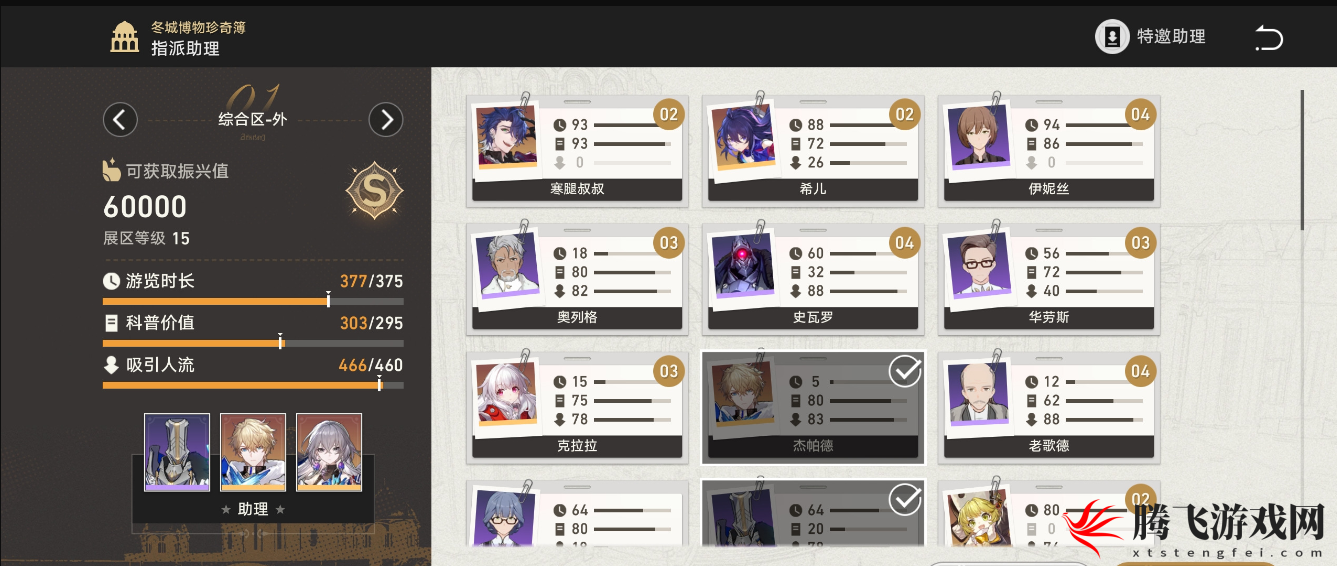Image resolution: width=1337 pixels, height=566 pixels.
Task: Click the document icon beside 科普价值
Action: coord(111,323)
